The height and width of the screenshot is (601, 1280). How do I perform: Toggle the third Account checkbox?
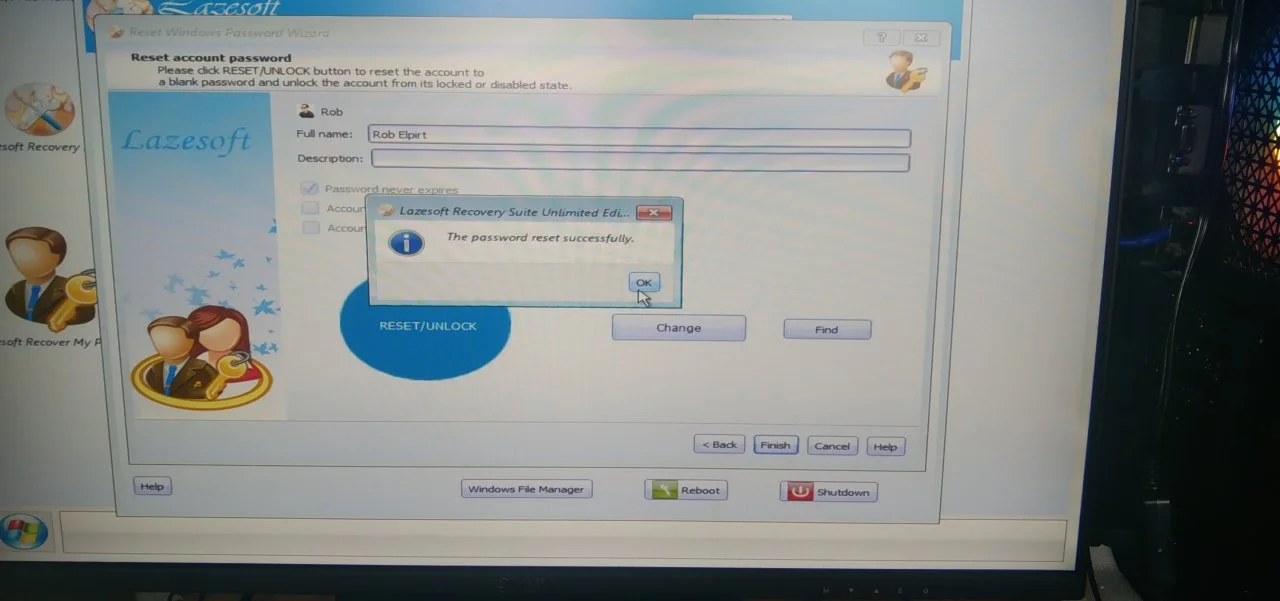[311, 228]
